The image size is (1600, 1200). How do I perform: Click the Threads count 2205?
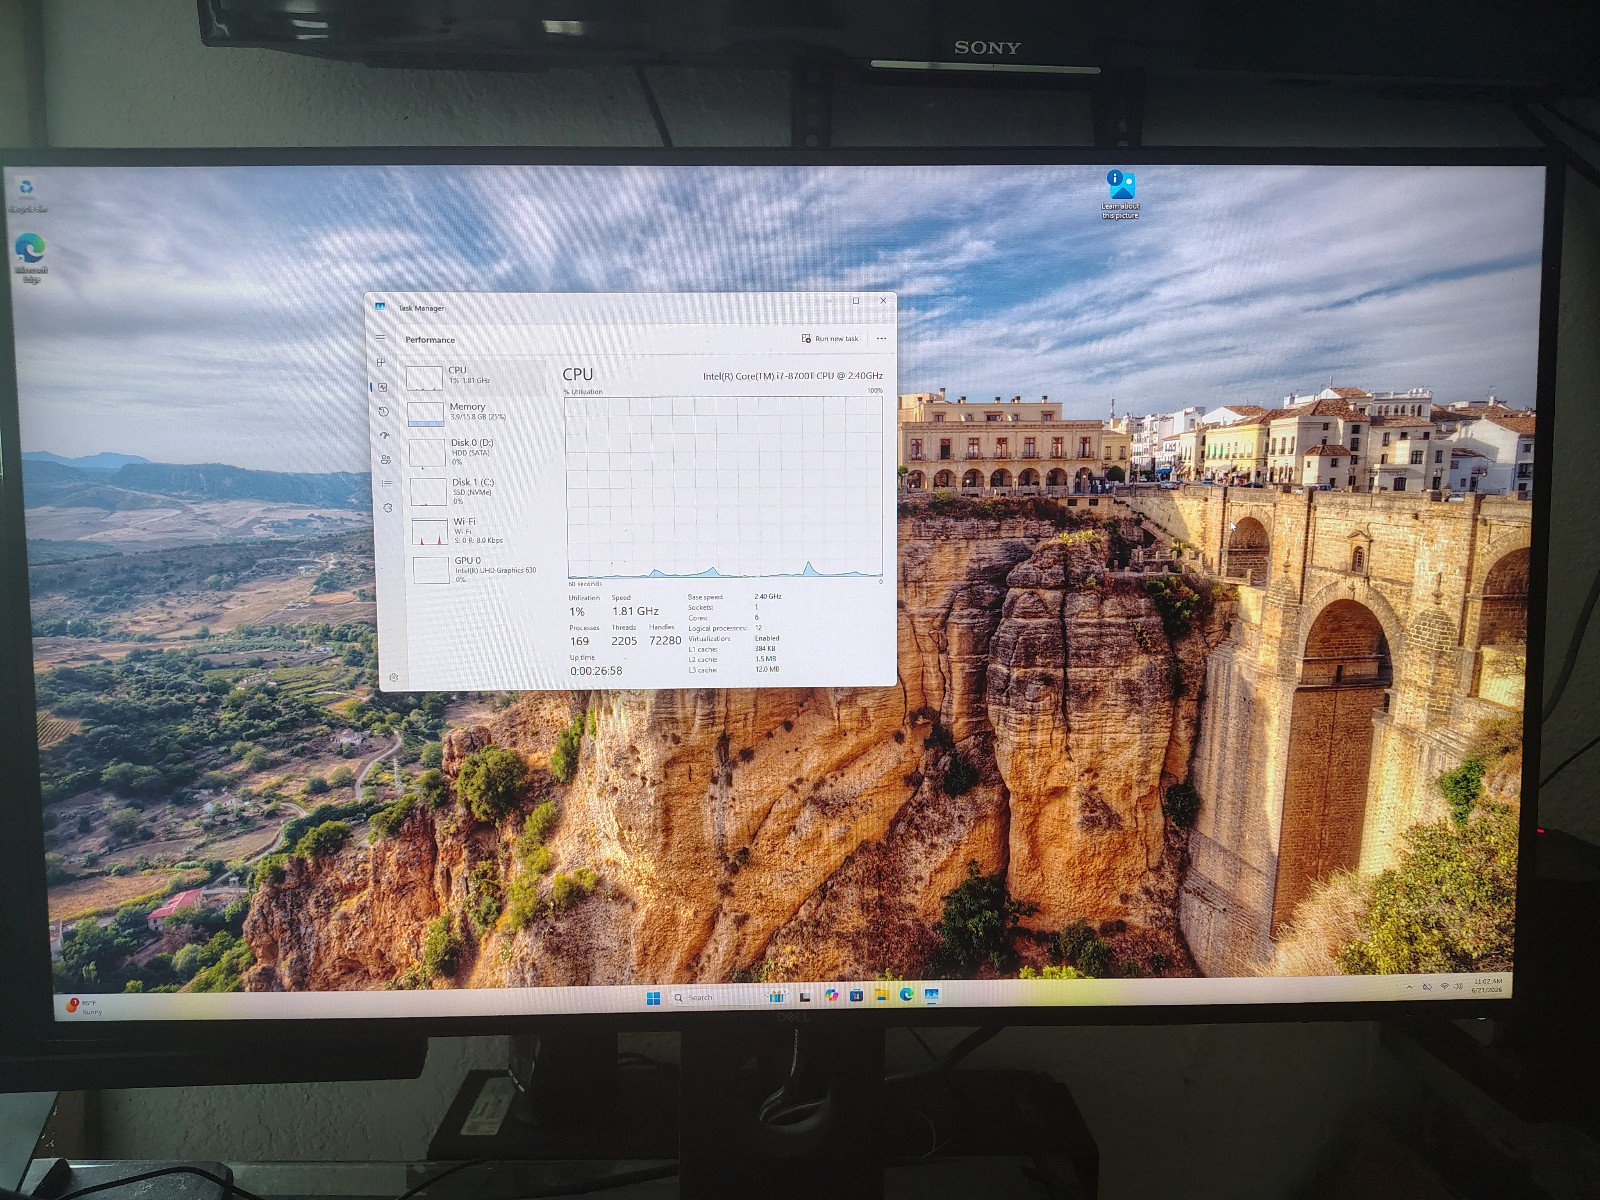click(x=624, y=641)
